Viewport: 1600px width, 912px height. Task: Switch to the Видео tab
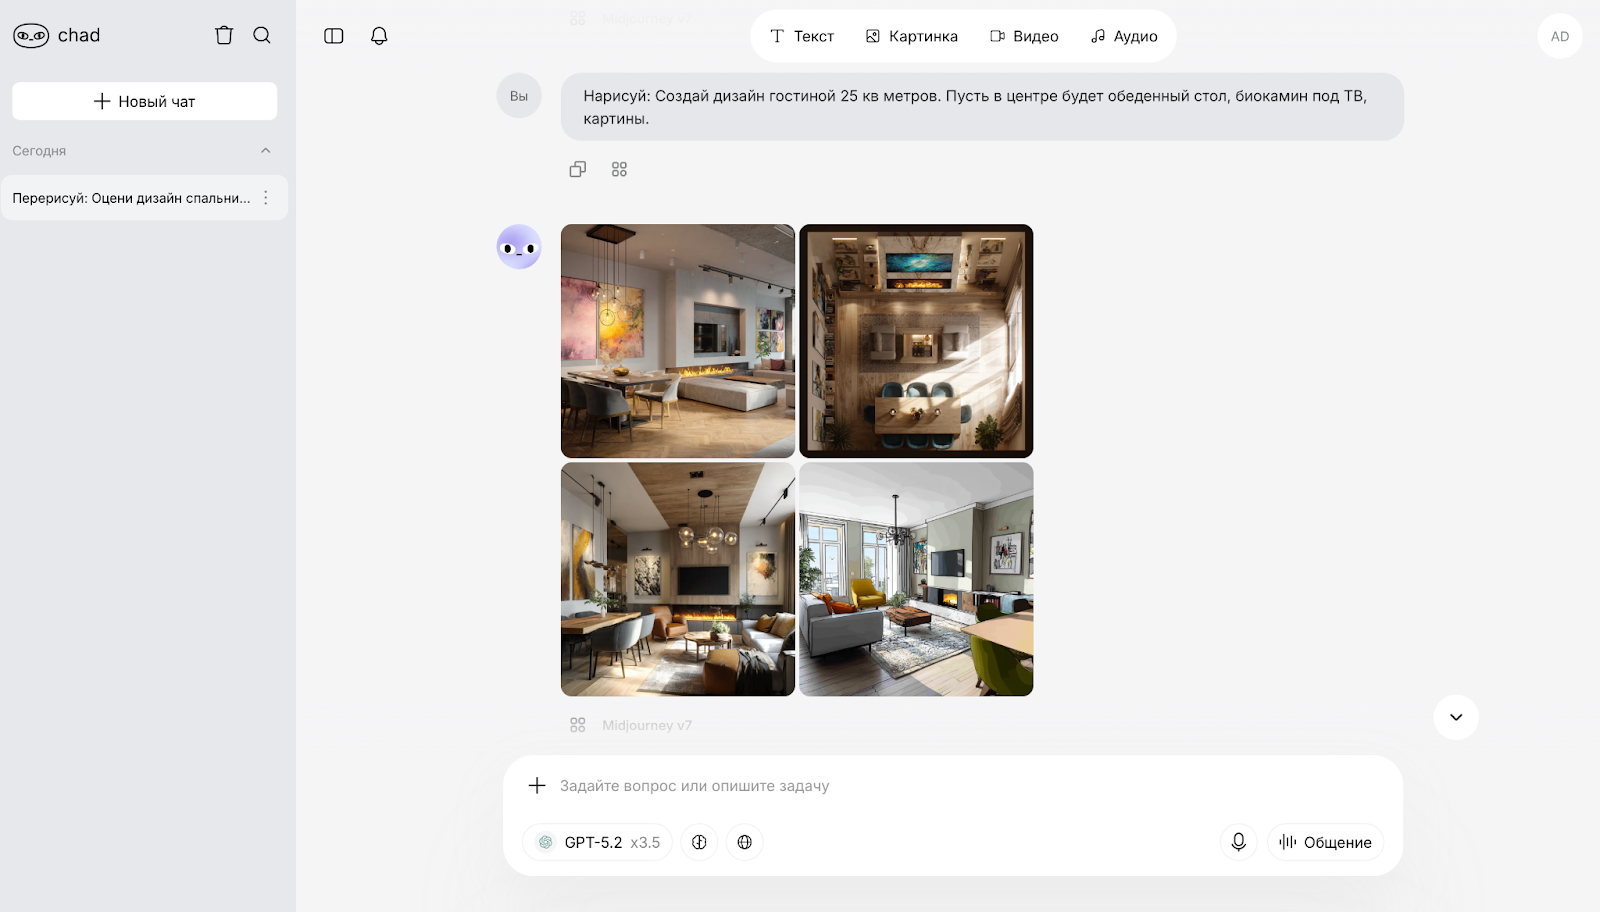click(1024, 36)
